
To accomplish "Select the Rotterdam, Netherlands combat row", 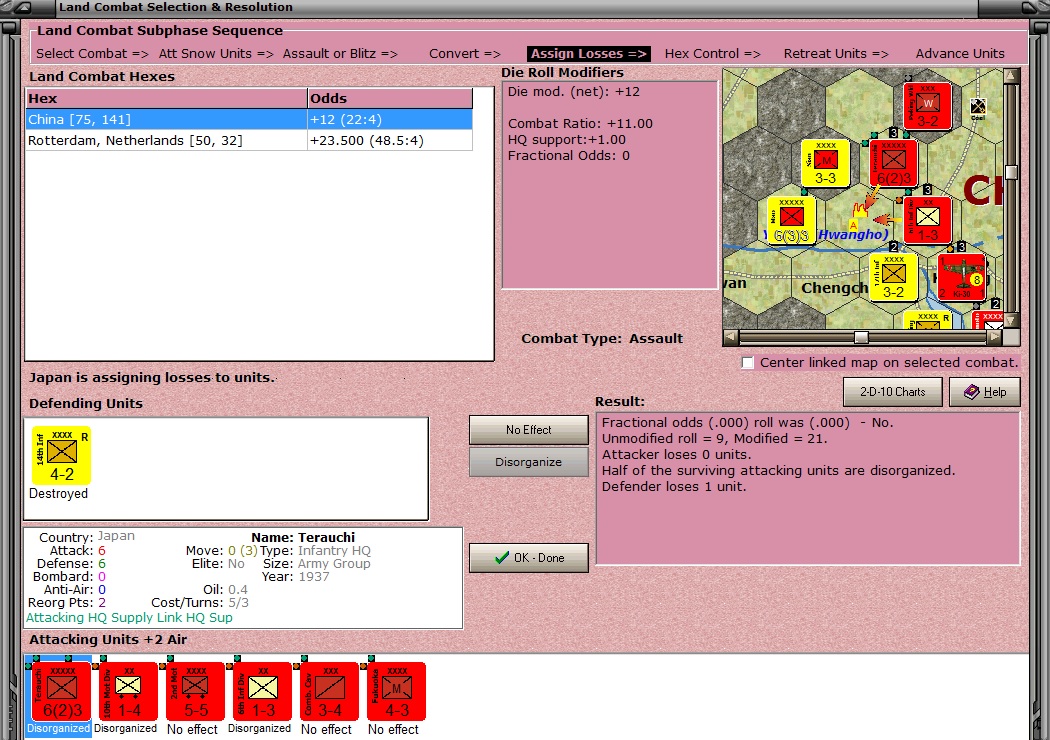I will pyautogui.click(x=248, y=141).
